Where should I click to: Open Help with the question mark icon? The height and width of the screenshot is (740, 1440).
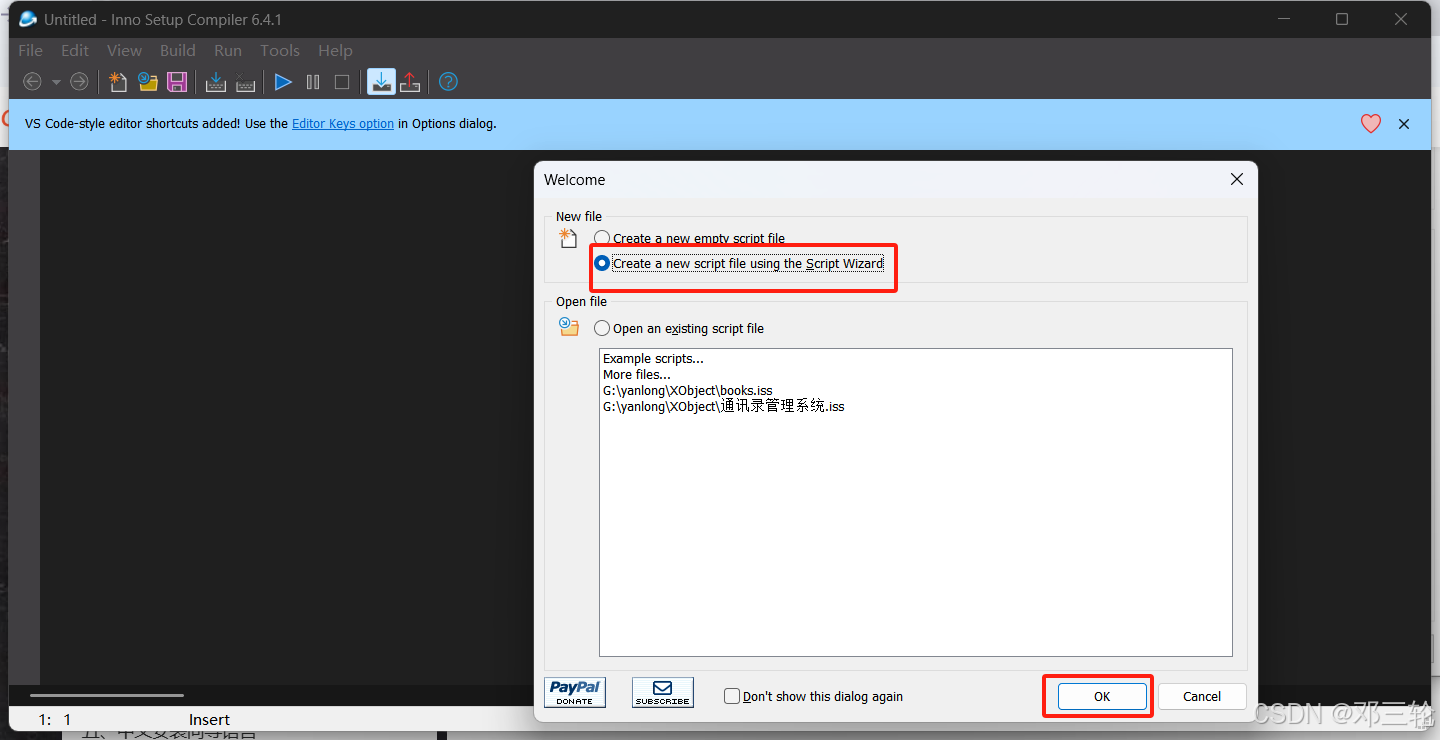point(448,82)
